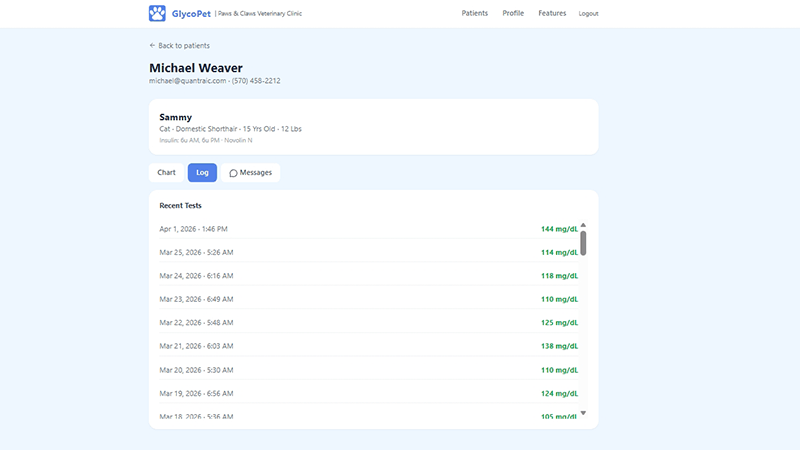
Task: Select the Mar 24, 2026 - 6:16 AM entry
Action: [368, 276]
